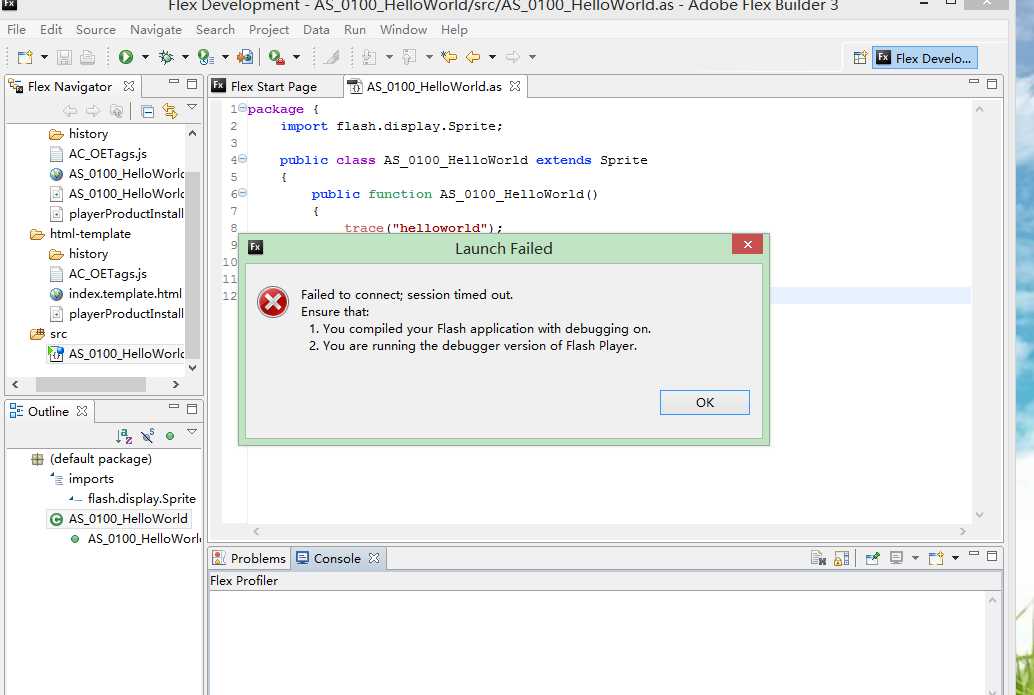The image size is (1034, 695).
Task: Open the Outline view menu triangle
Action: tap(192, 432)
